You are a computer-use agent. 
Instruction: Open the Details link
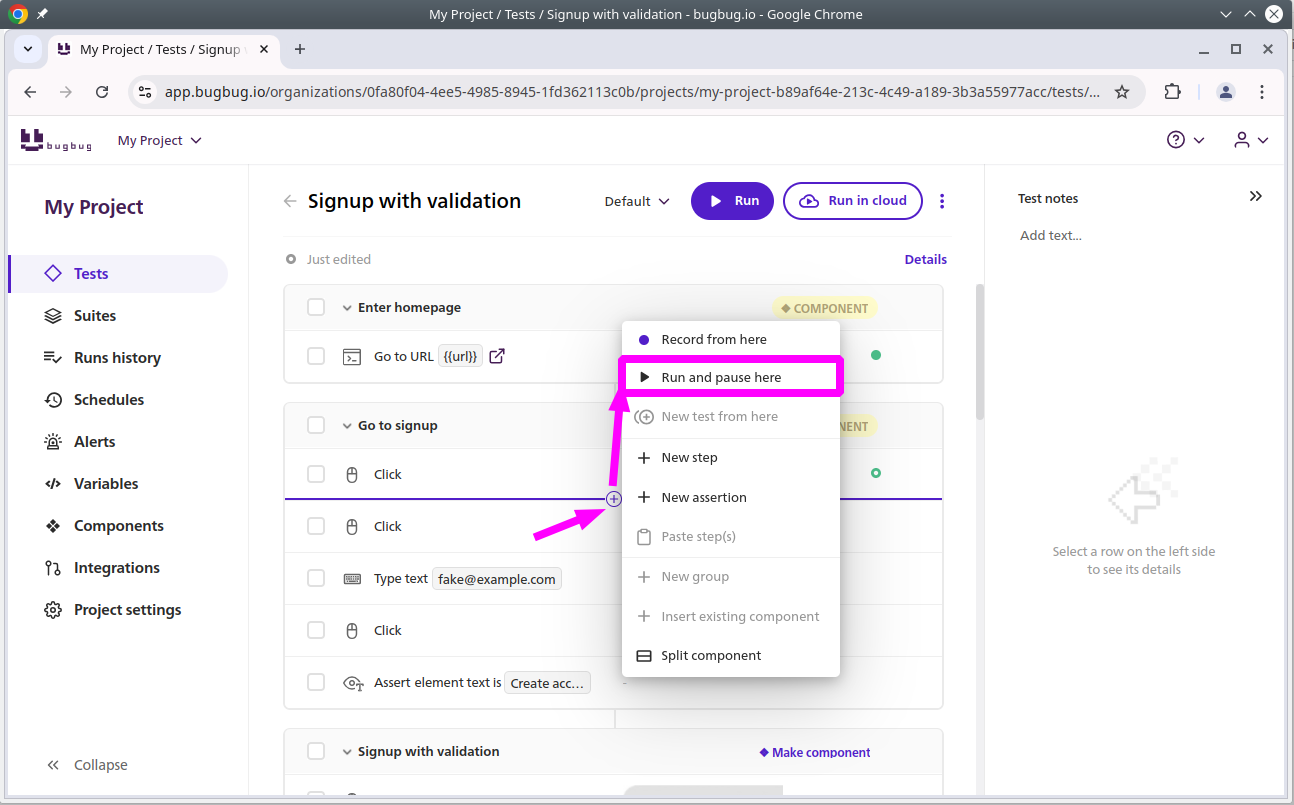(x=925, y=259)
